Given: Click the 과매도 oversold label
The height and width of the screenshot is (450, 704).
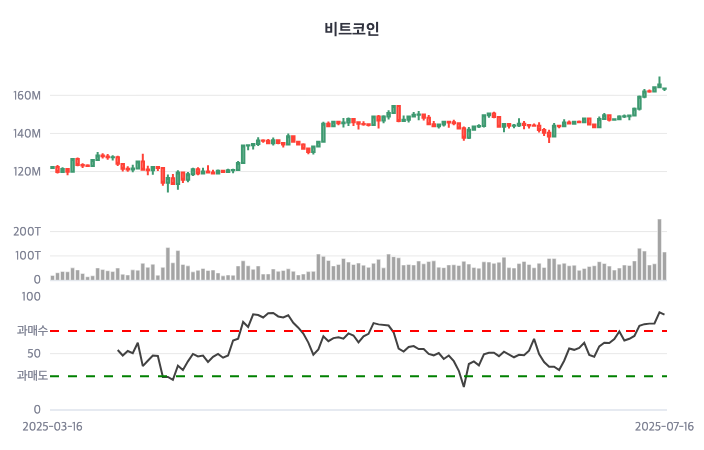Looking at the screenshot, I should (32, 376).
